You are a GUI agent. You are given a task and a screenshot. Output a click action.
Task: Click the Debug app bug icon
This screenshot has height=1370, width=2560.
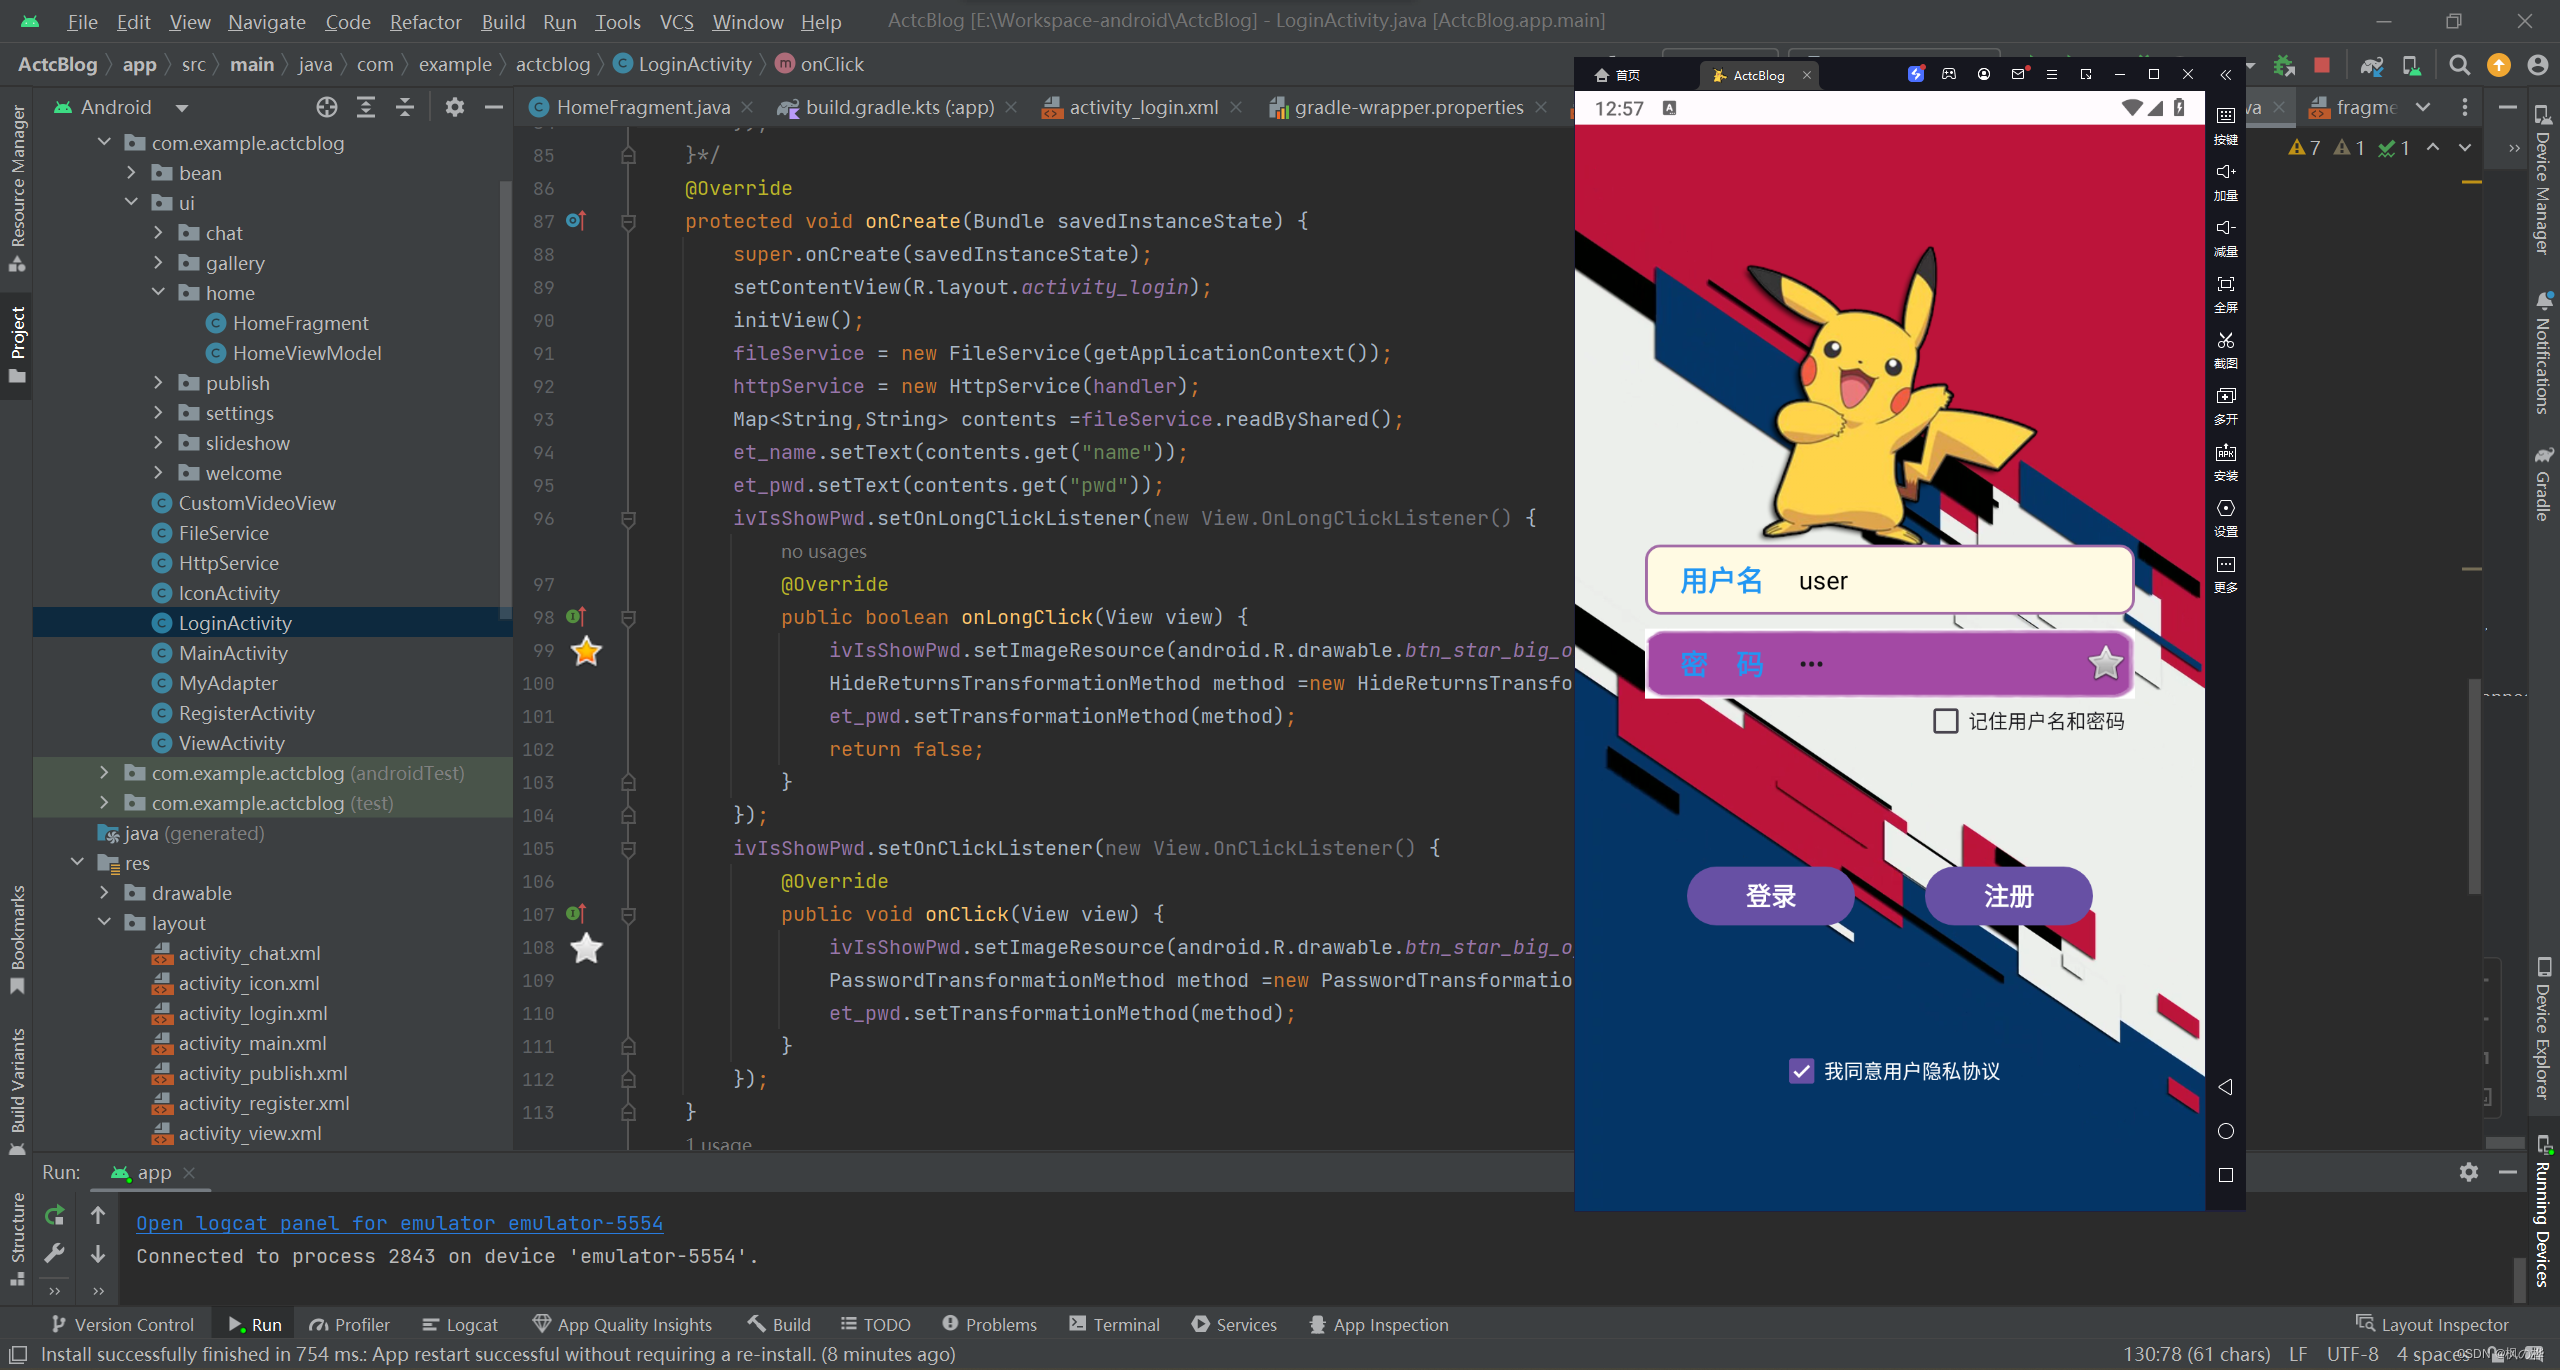click(x=2284, y=65)
